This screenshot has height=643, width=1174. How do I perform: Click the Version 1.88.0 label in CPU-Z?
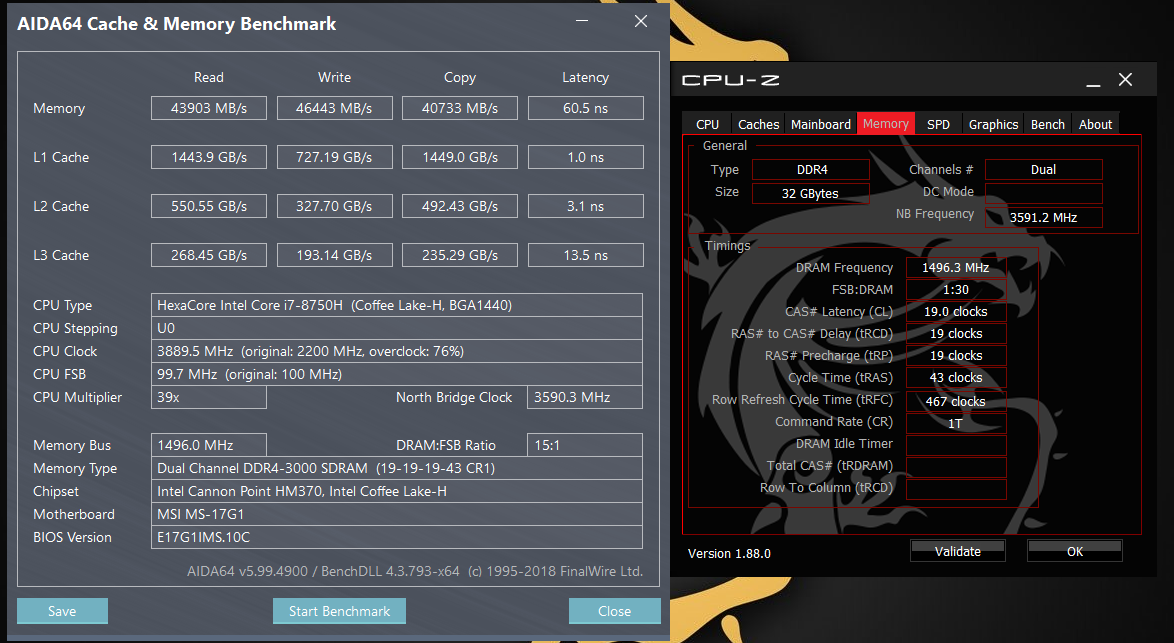pos(729,553)
